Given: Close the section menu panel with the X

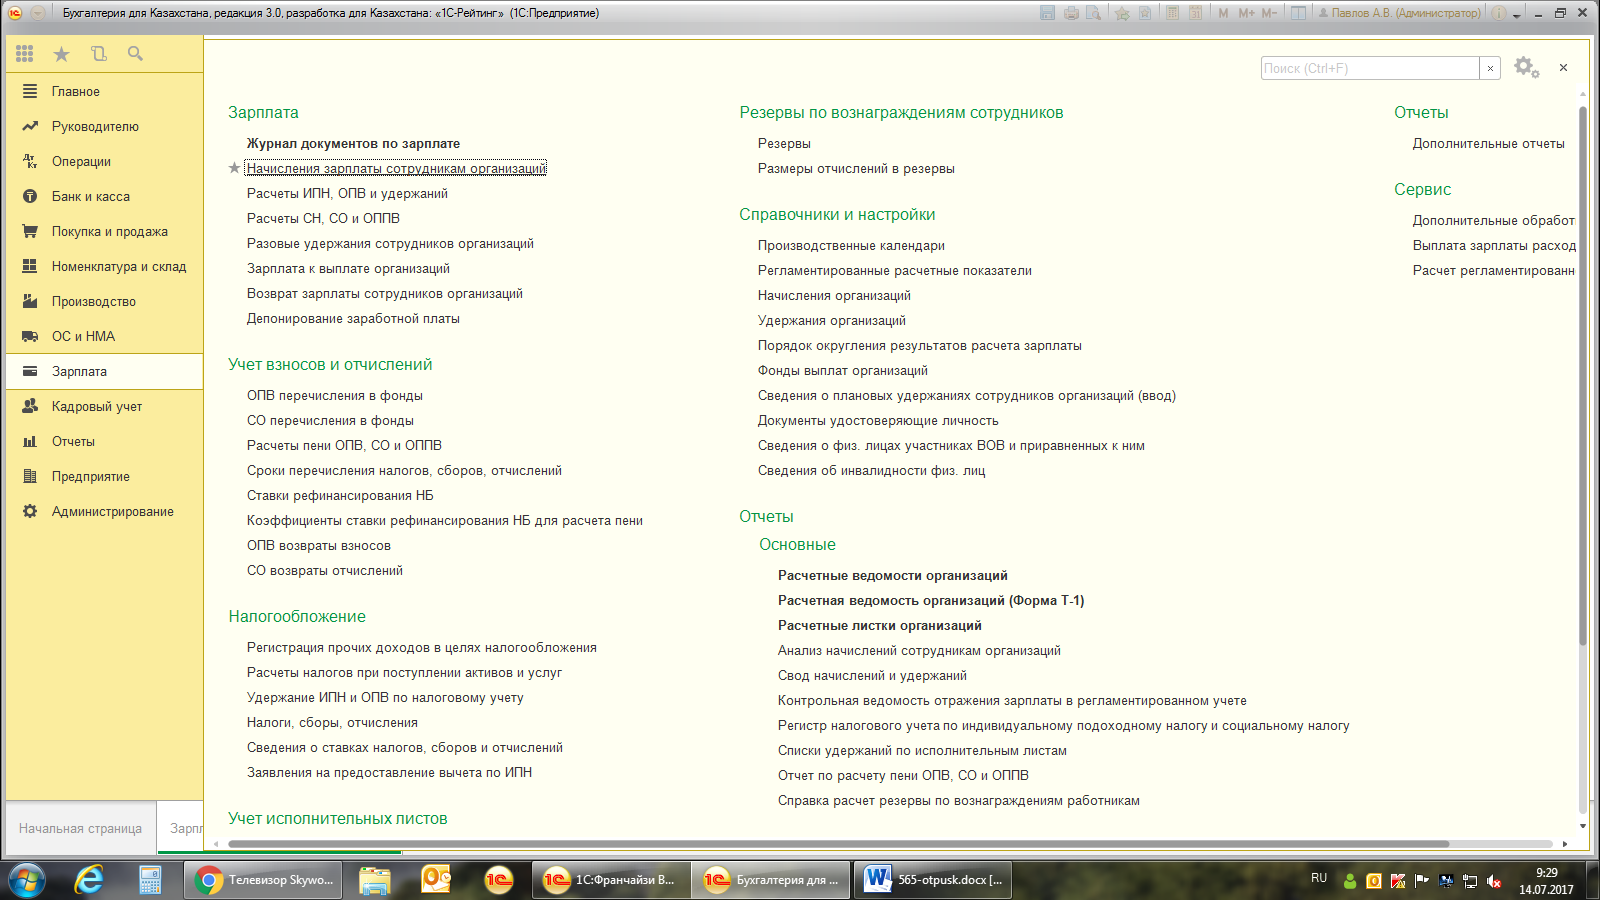Looking at the screenshot, I should point(1563,68).
